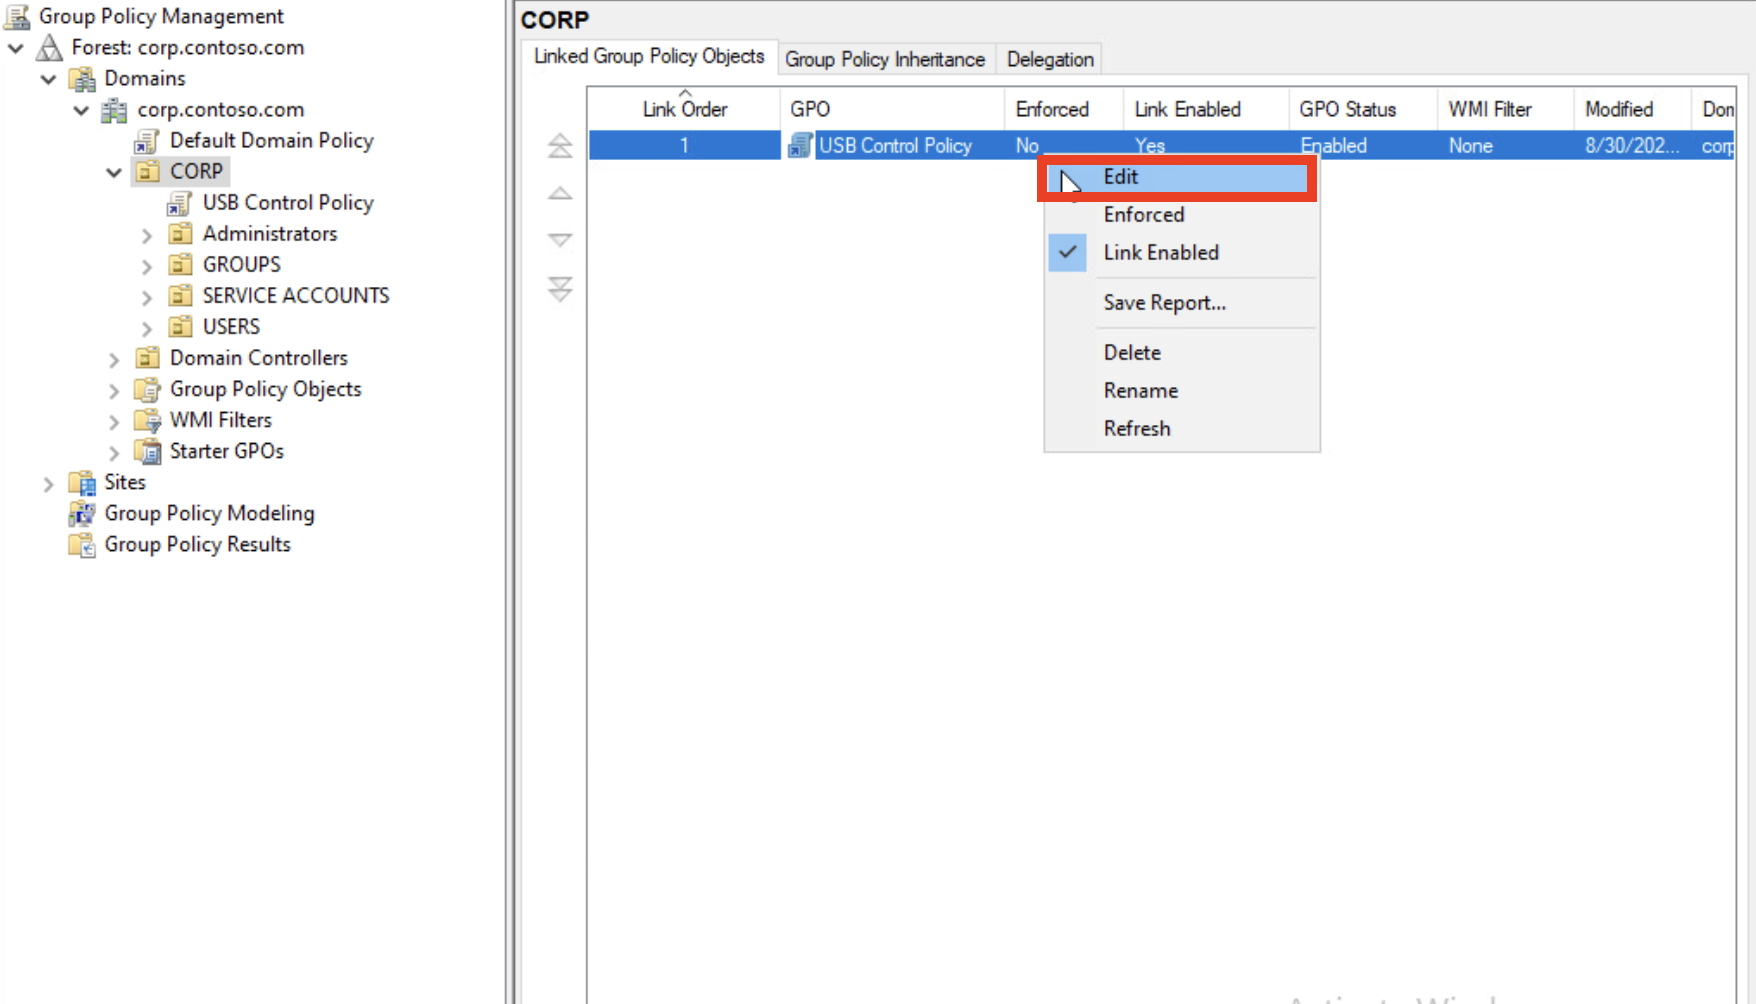Viewport: 1756px width, 1004px height.
Task: Click the GPO Status cell showing Enabled
Action: [1363, 146]
